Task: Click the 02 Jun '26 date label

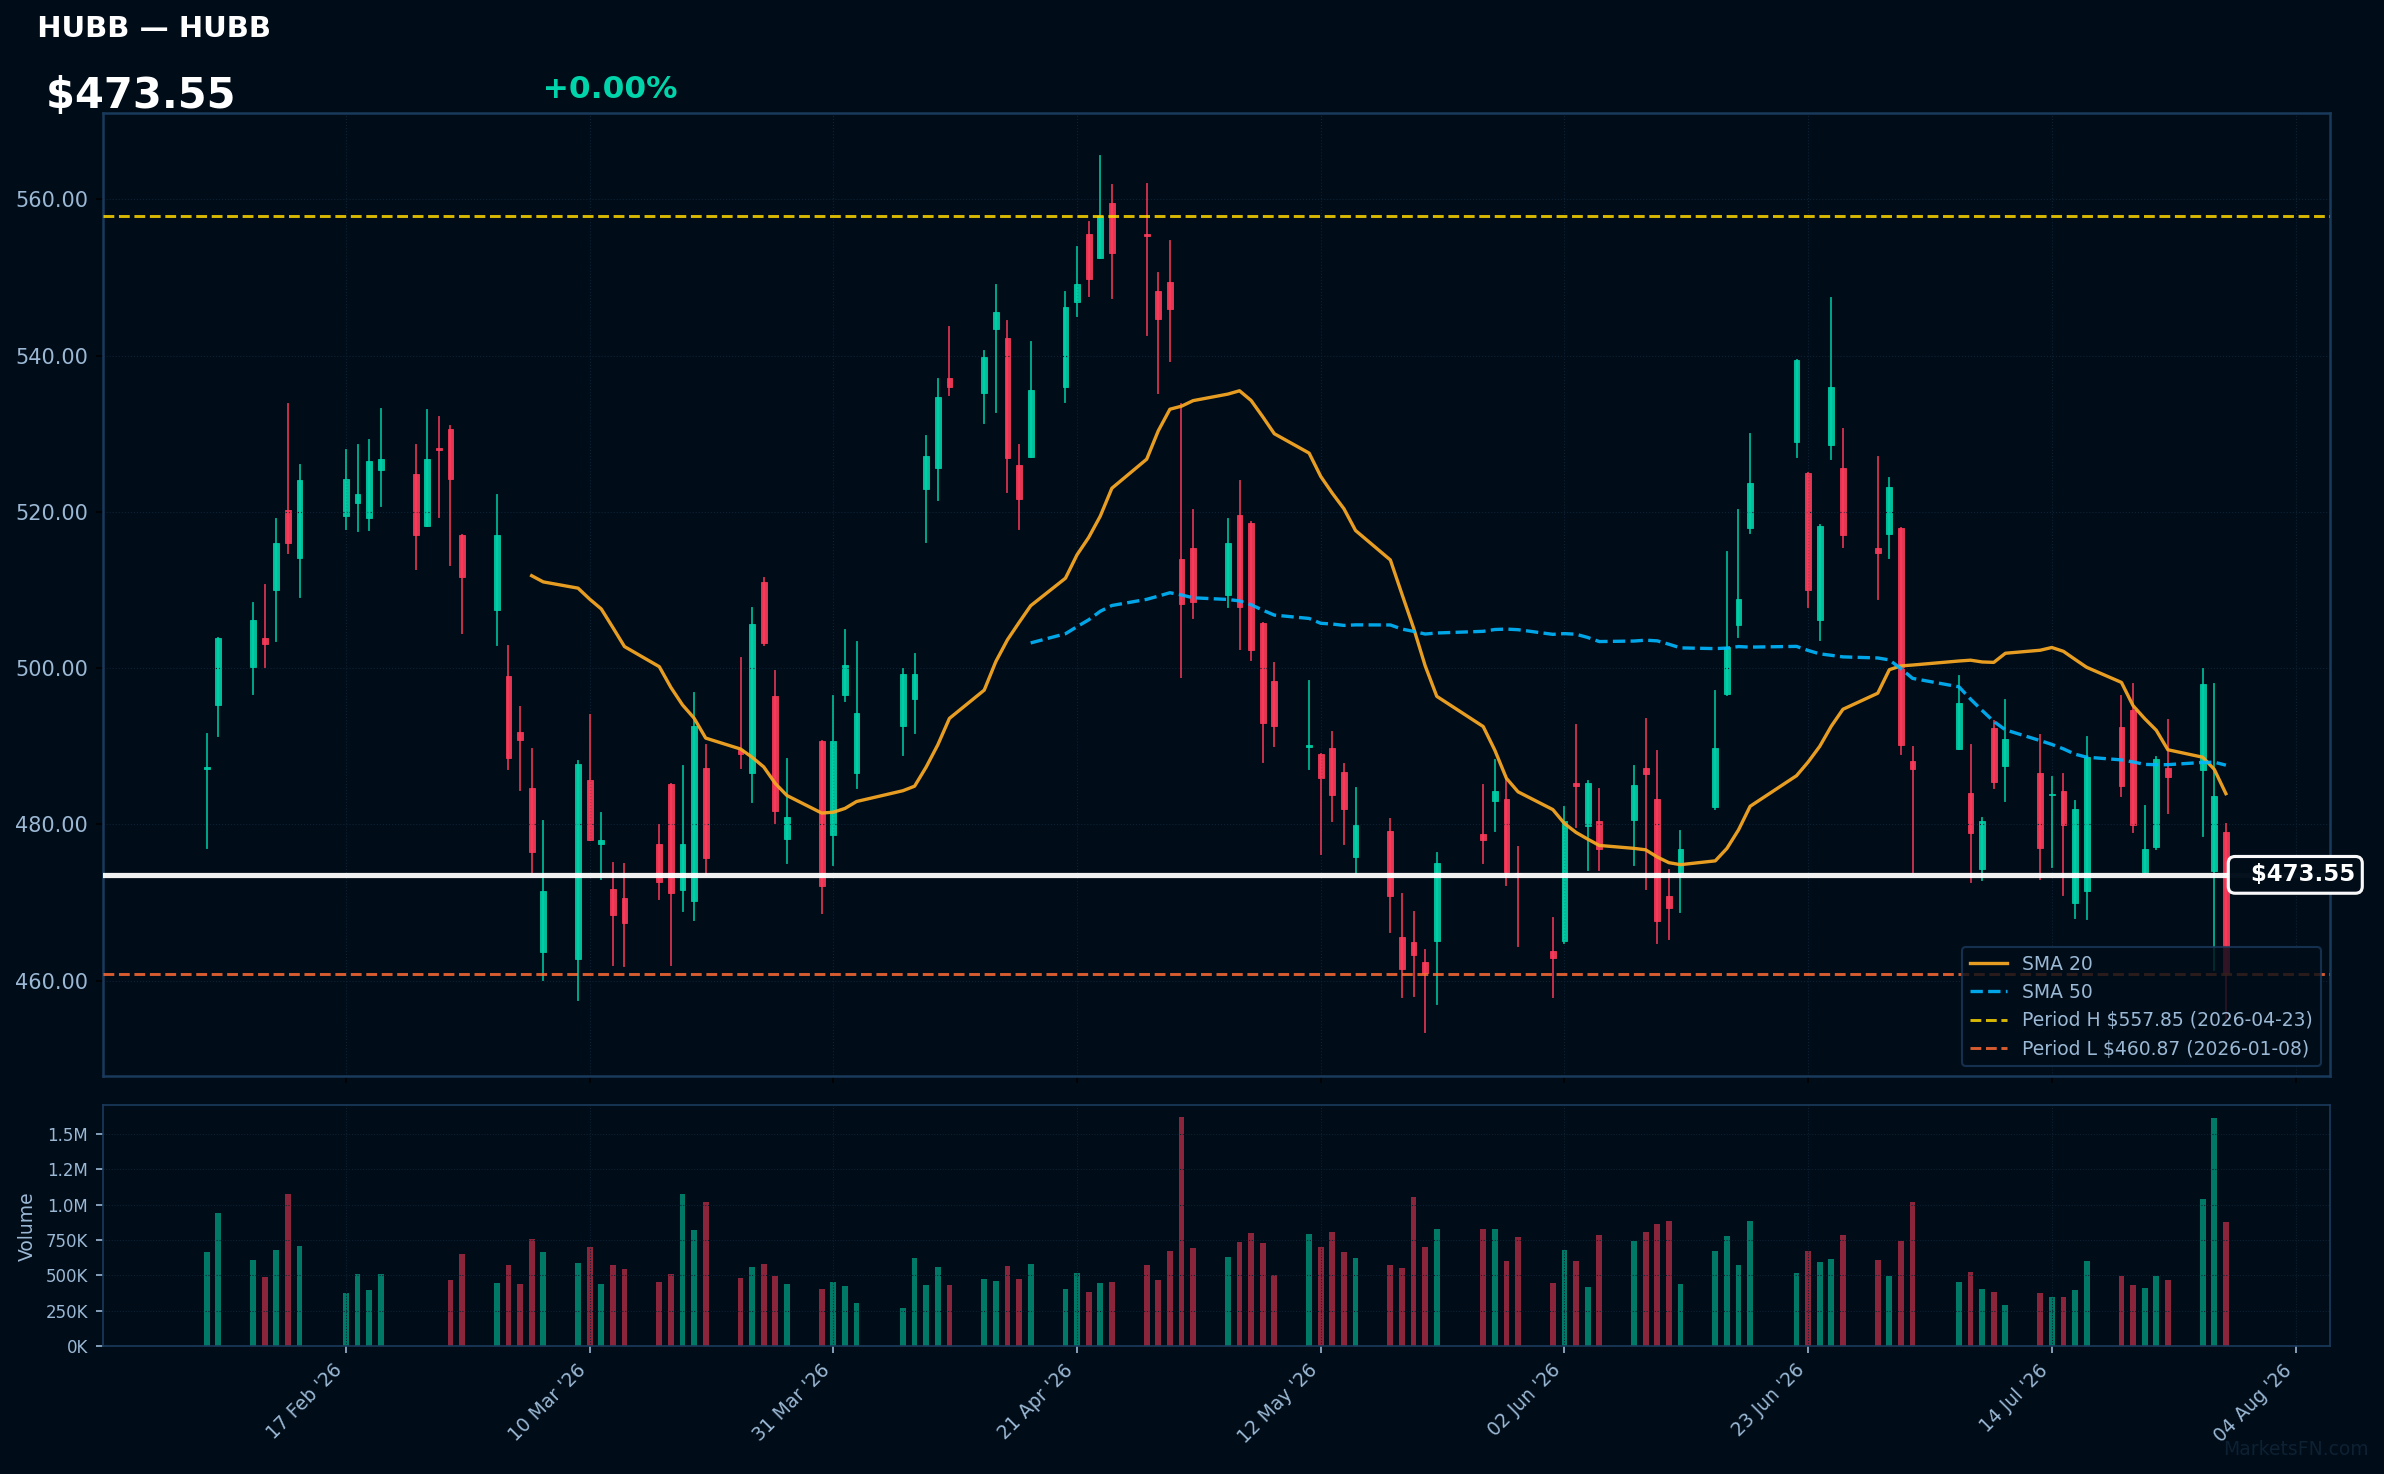Action: pyautogui.click(x=1523, y=1400)
